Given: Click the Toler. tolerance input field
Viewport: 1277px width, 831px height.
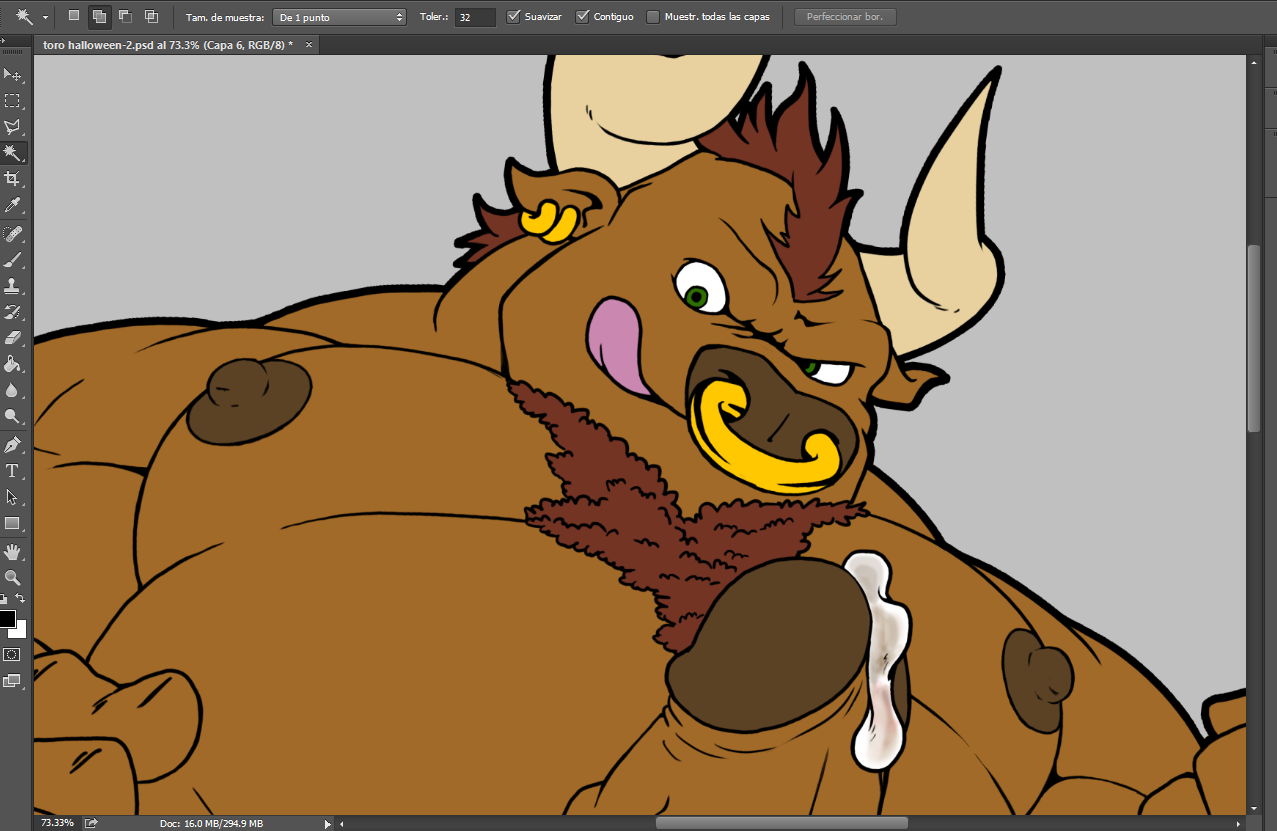Looking at the screenshot, I should pyautogui.click(x=475, y=17).
